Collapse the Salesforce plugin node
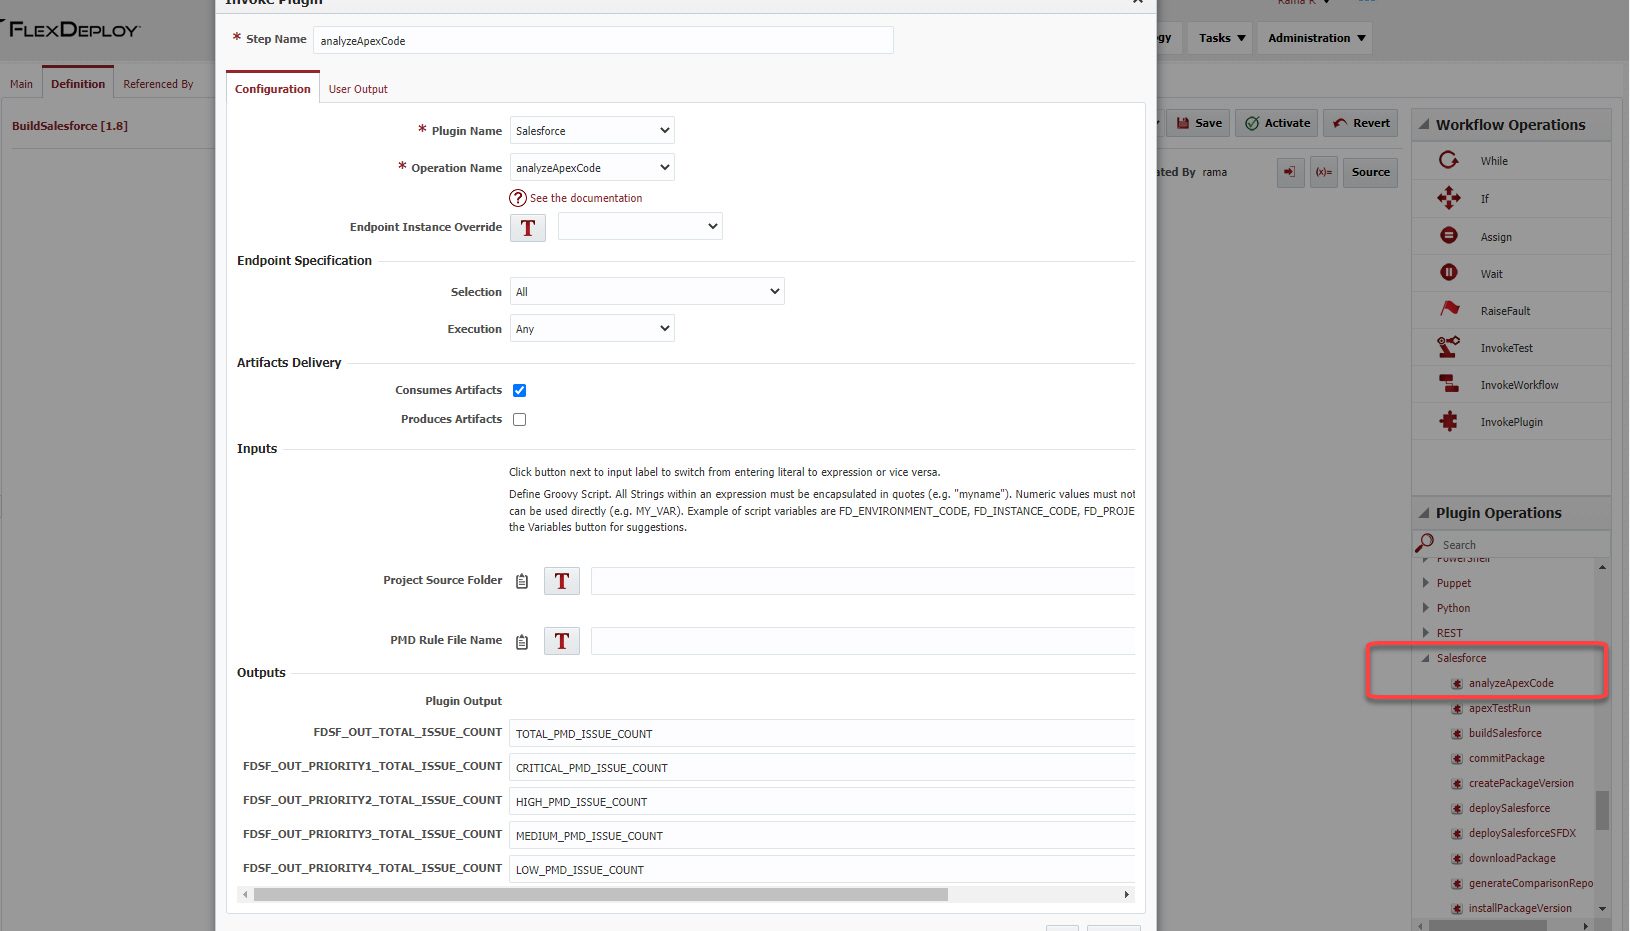 [1425, 658]
